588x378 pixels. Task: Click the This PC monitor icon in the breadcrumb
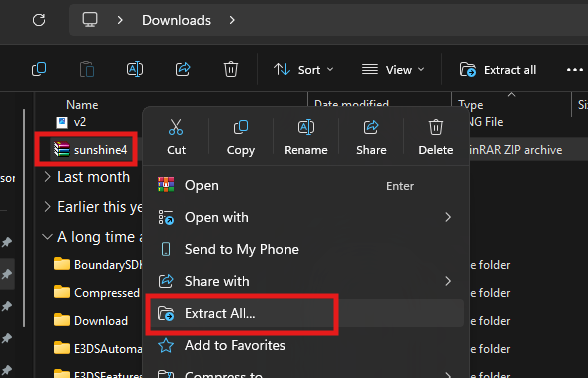[90, 20]
